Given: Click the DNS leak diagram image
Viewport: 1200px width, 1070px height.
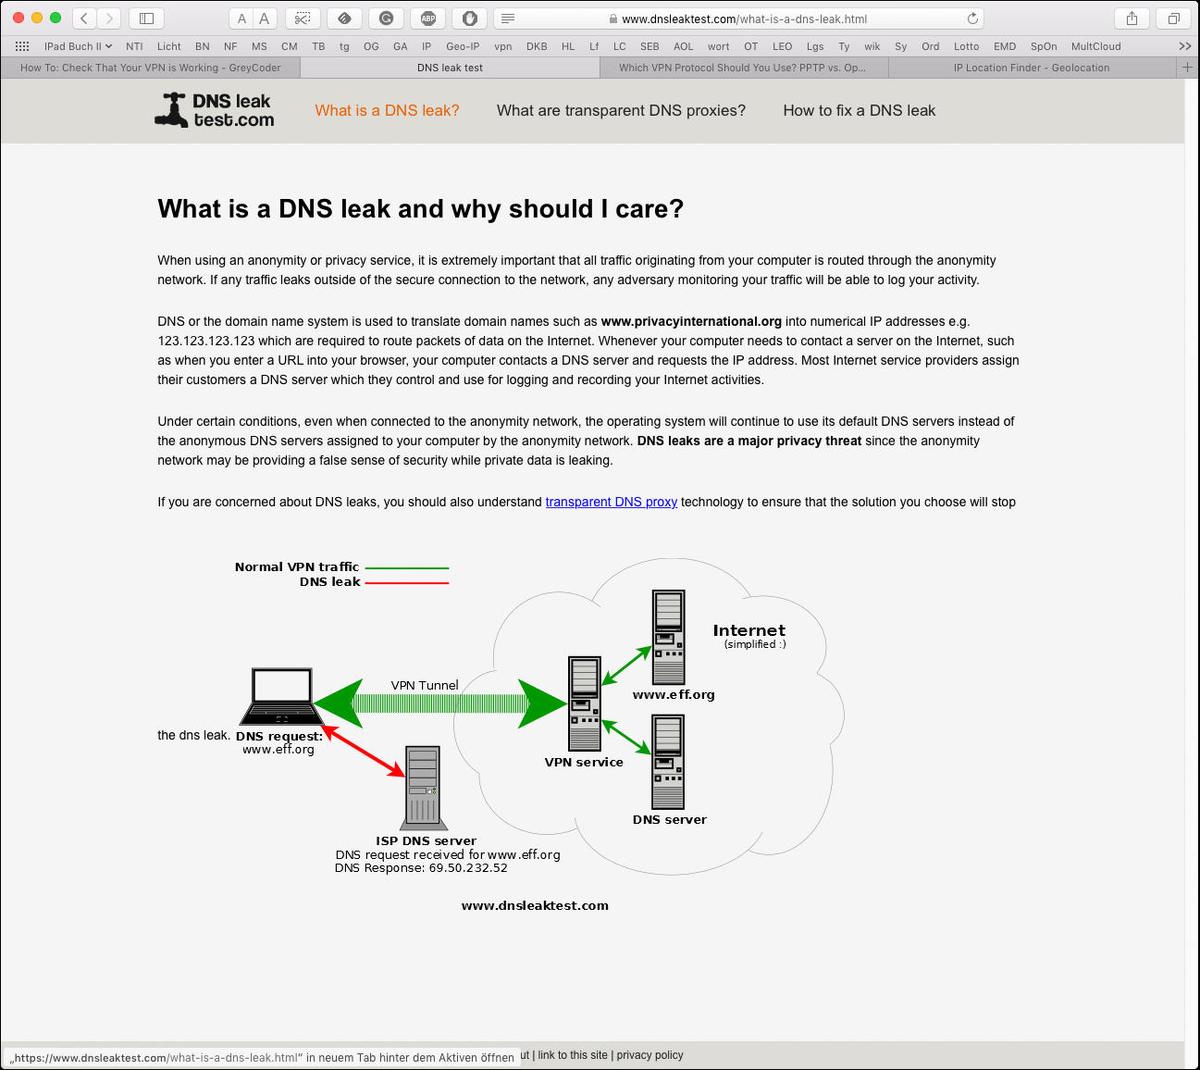Looking at the screenshot, I should point(540,735).
